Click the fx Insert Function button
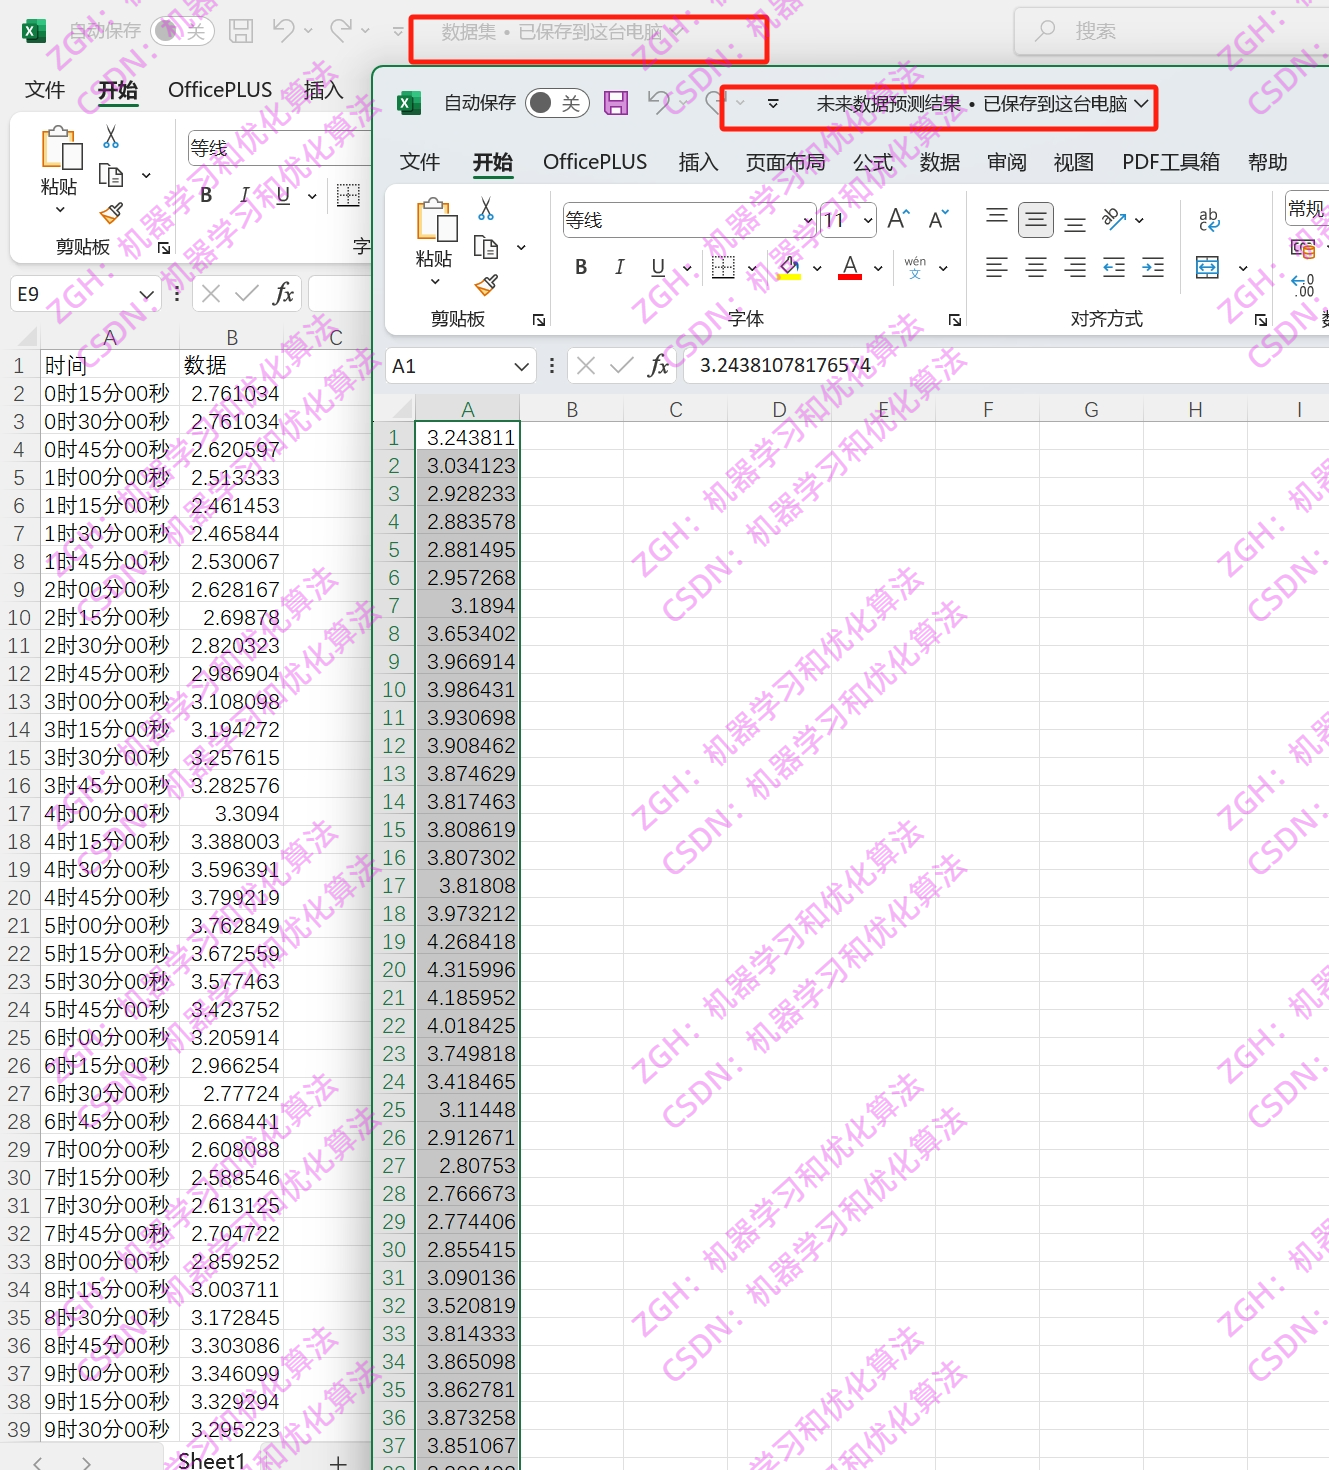The width and height of the screenshot is (1329, 1470). pyautogui.click(x=657, y=365)
